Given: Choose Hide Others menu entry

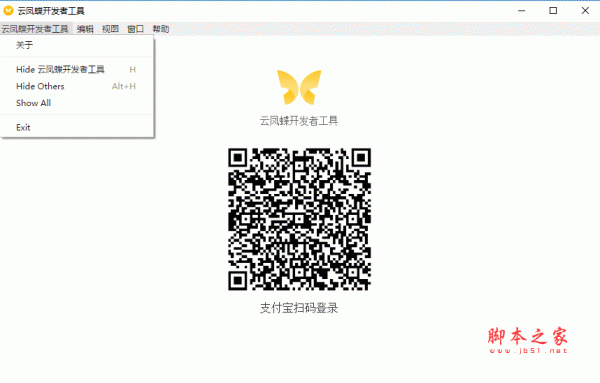Looking at the screenshot, I should tap(77, 86).
